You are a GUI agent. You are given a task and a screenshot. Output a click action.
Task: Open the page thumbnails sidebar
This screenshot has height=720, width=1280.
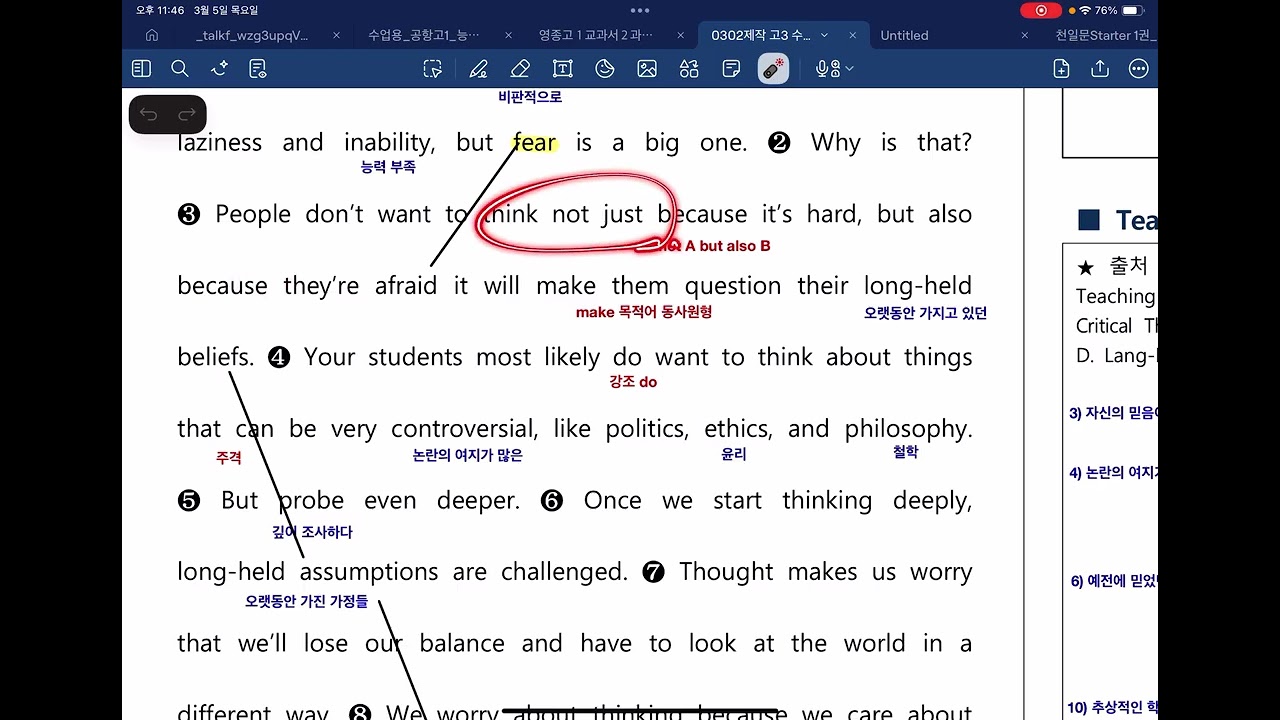coord(141,69)
